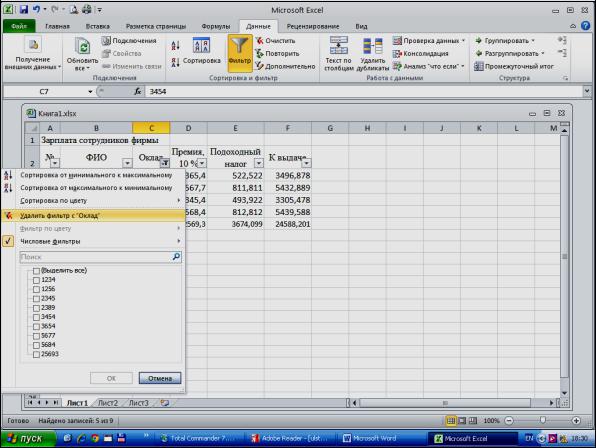Switch to Page Layout view icon

click(x=462, y=421)
